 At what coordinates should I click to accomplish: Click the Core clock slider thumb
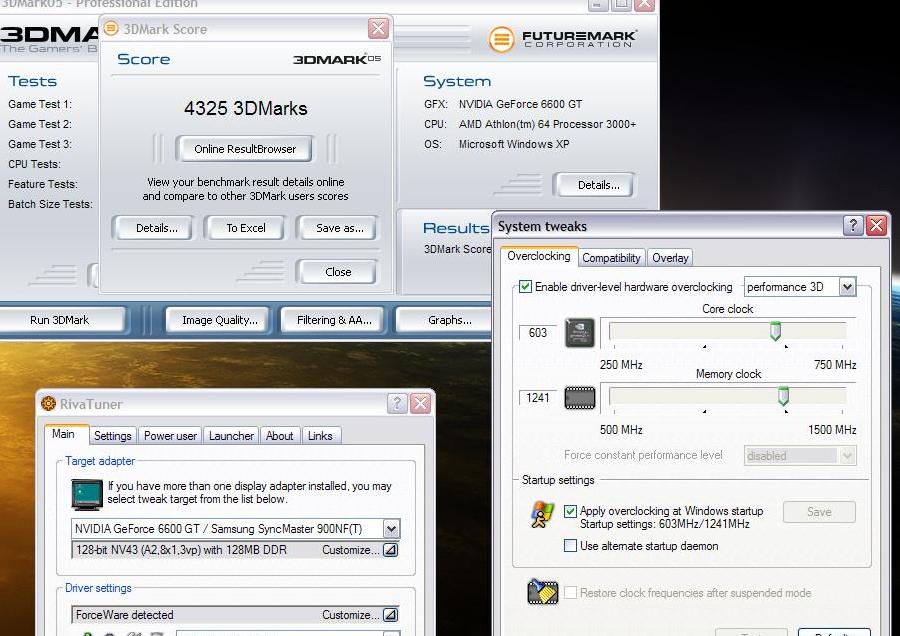point(775,331)
